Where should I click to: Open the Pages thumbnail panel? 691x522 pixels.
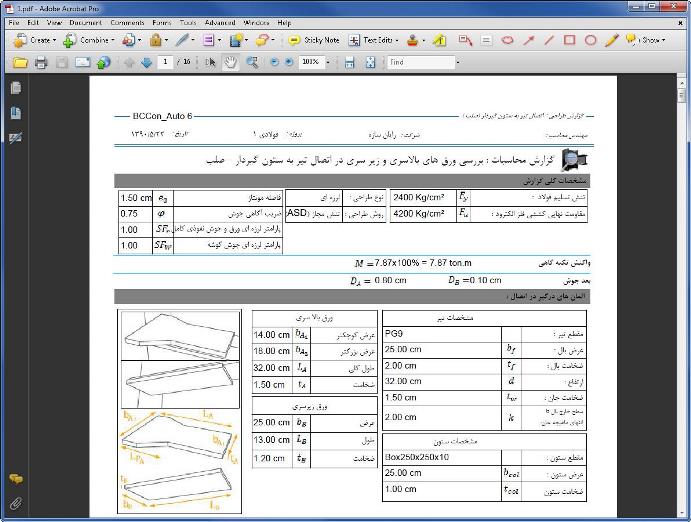pos(15,88)
